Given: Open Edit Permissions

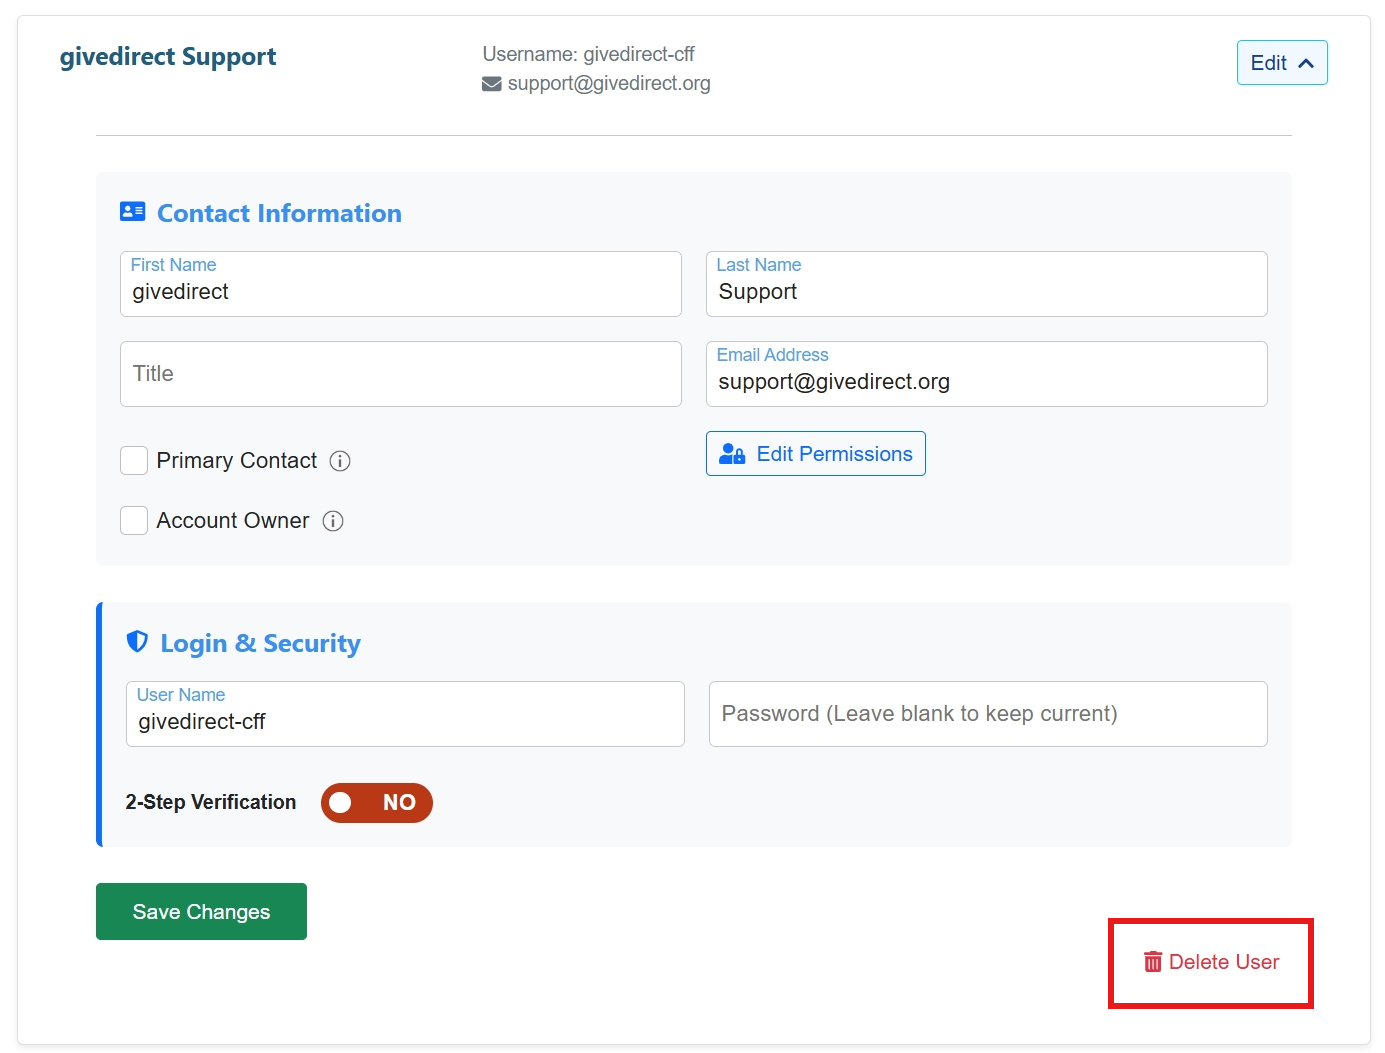Looking at the screenshot, I should (816, 454).
